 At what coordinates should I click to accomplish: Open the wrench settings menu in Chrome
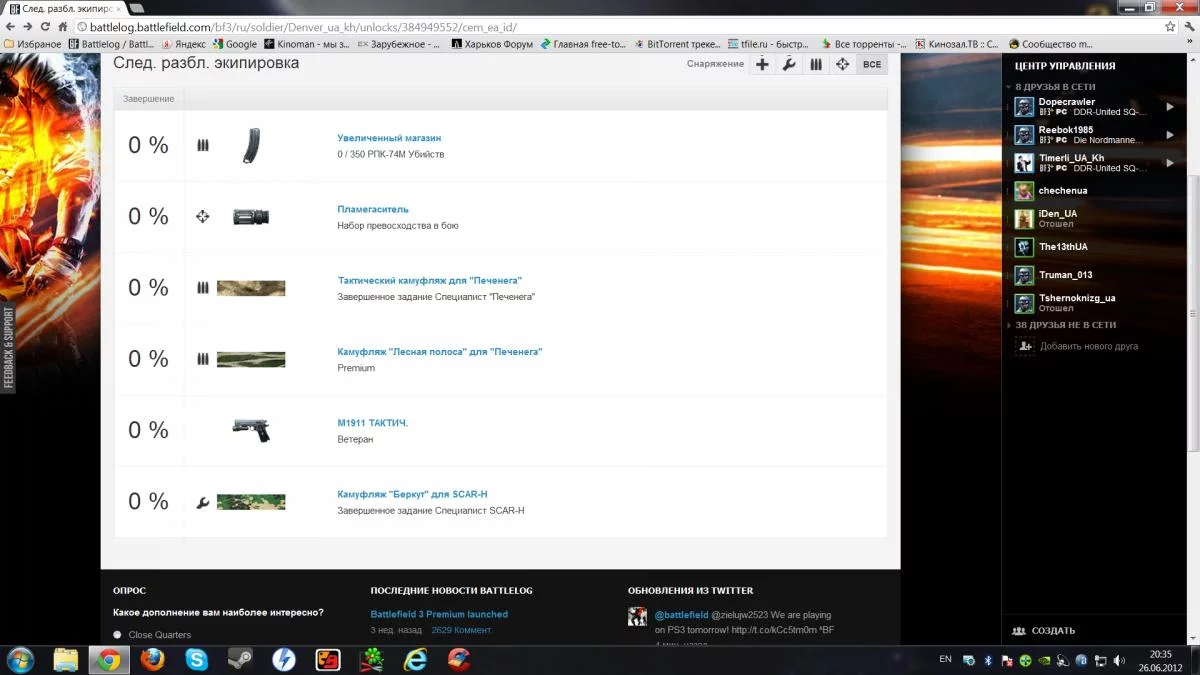[x=1188, y=27]
